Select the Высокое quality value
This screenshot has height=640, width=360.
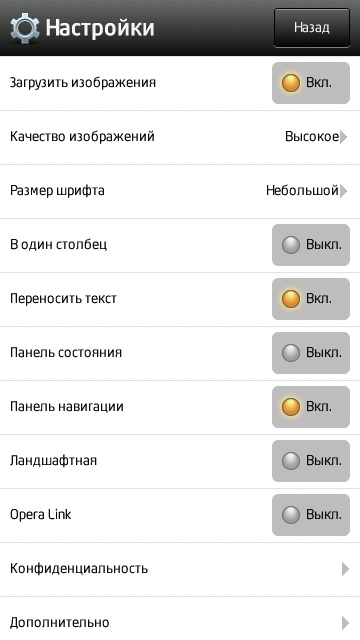(312, 136)
